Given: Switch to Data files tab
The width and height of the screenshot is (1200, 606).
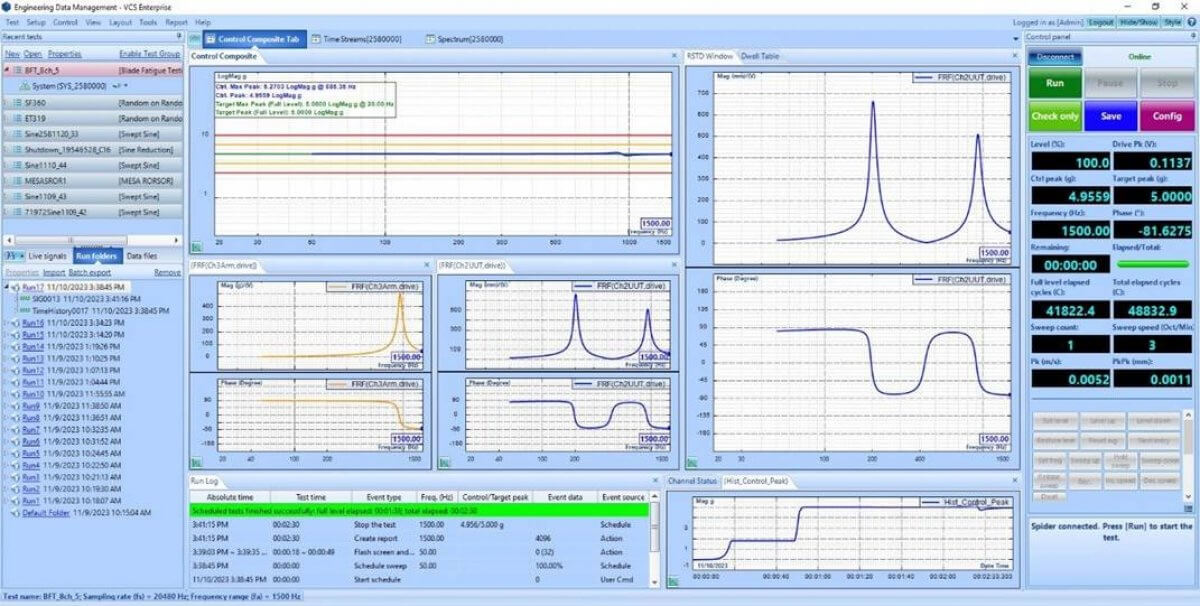Looking at the screenshot, I should pyautogui.click(x=141, y=256).
